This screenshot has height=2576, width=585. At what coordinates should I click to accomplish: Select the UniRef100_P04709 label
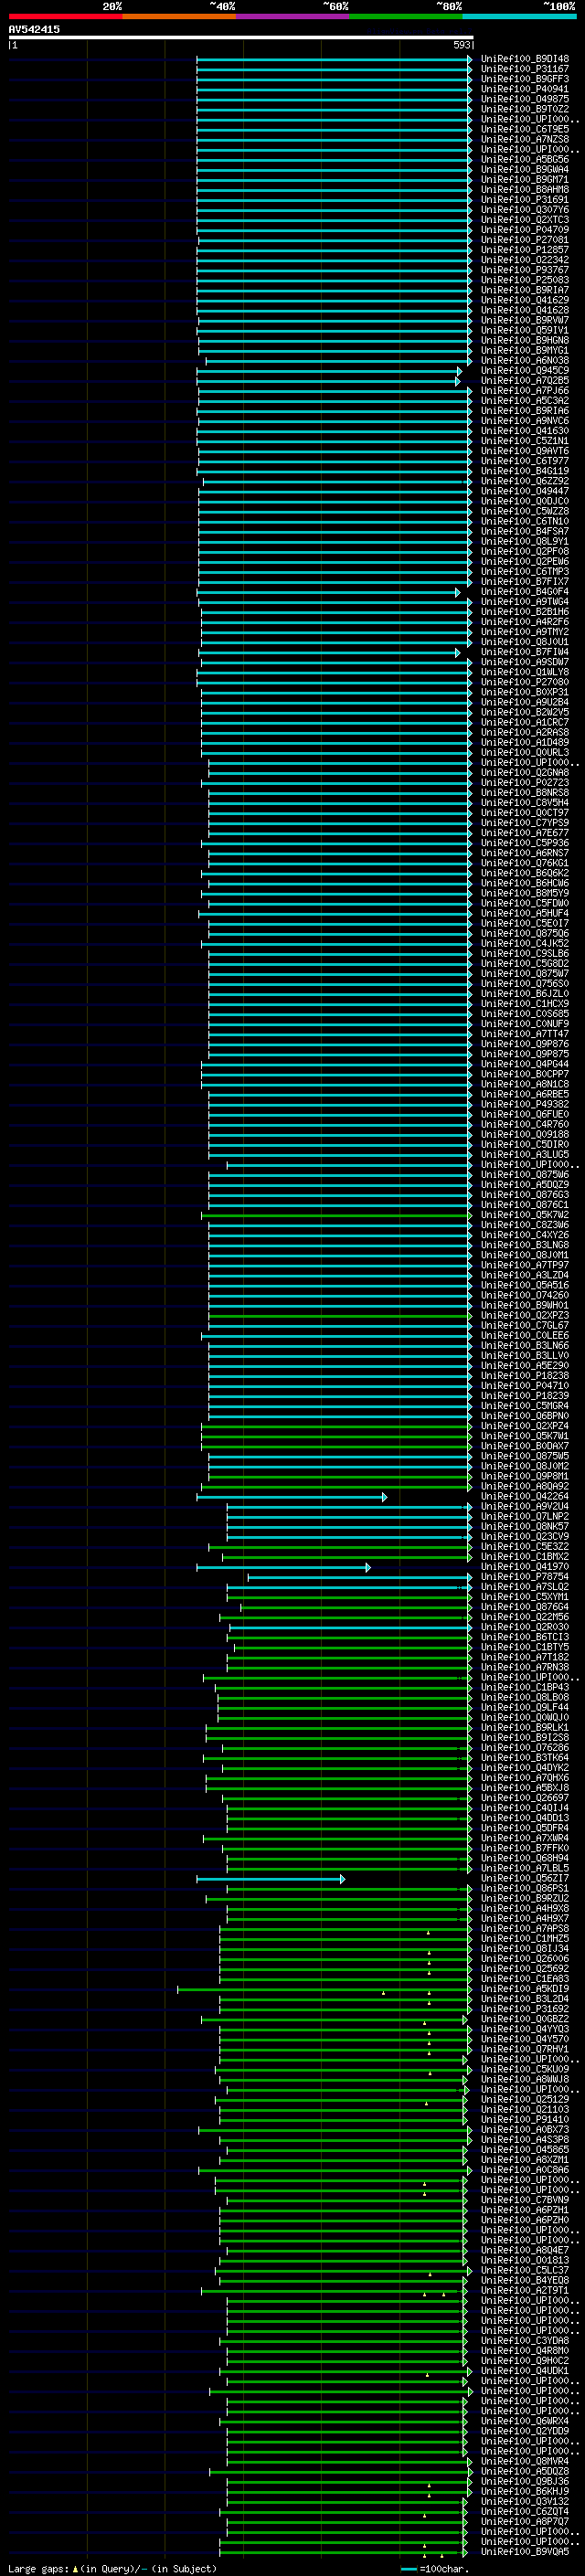pyautogui.click(x=525, y=230)
